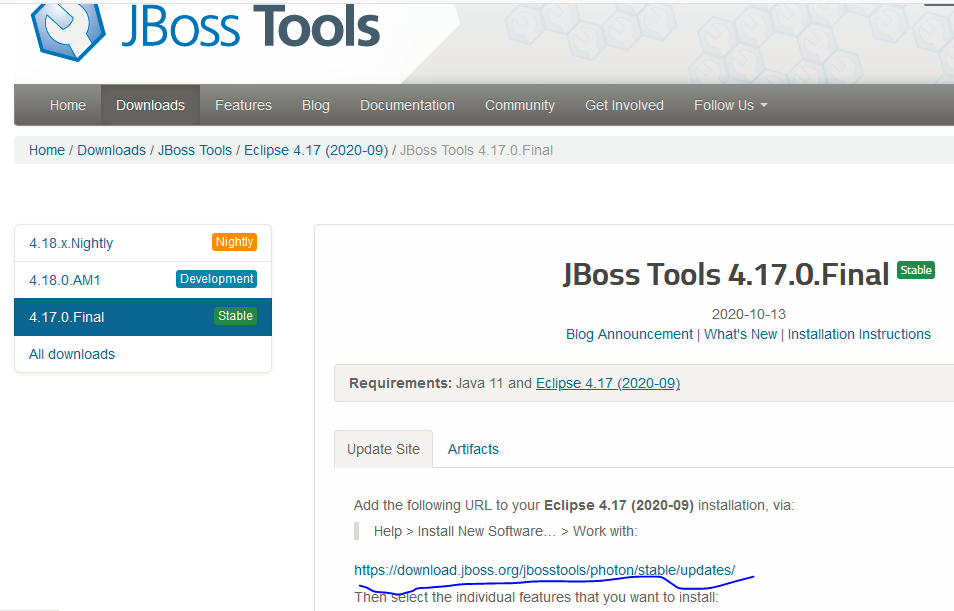
Task: Select 4.17.0.Final in the version list
Action: click(142, 317)
